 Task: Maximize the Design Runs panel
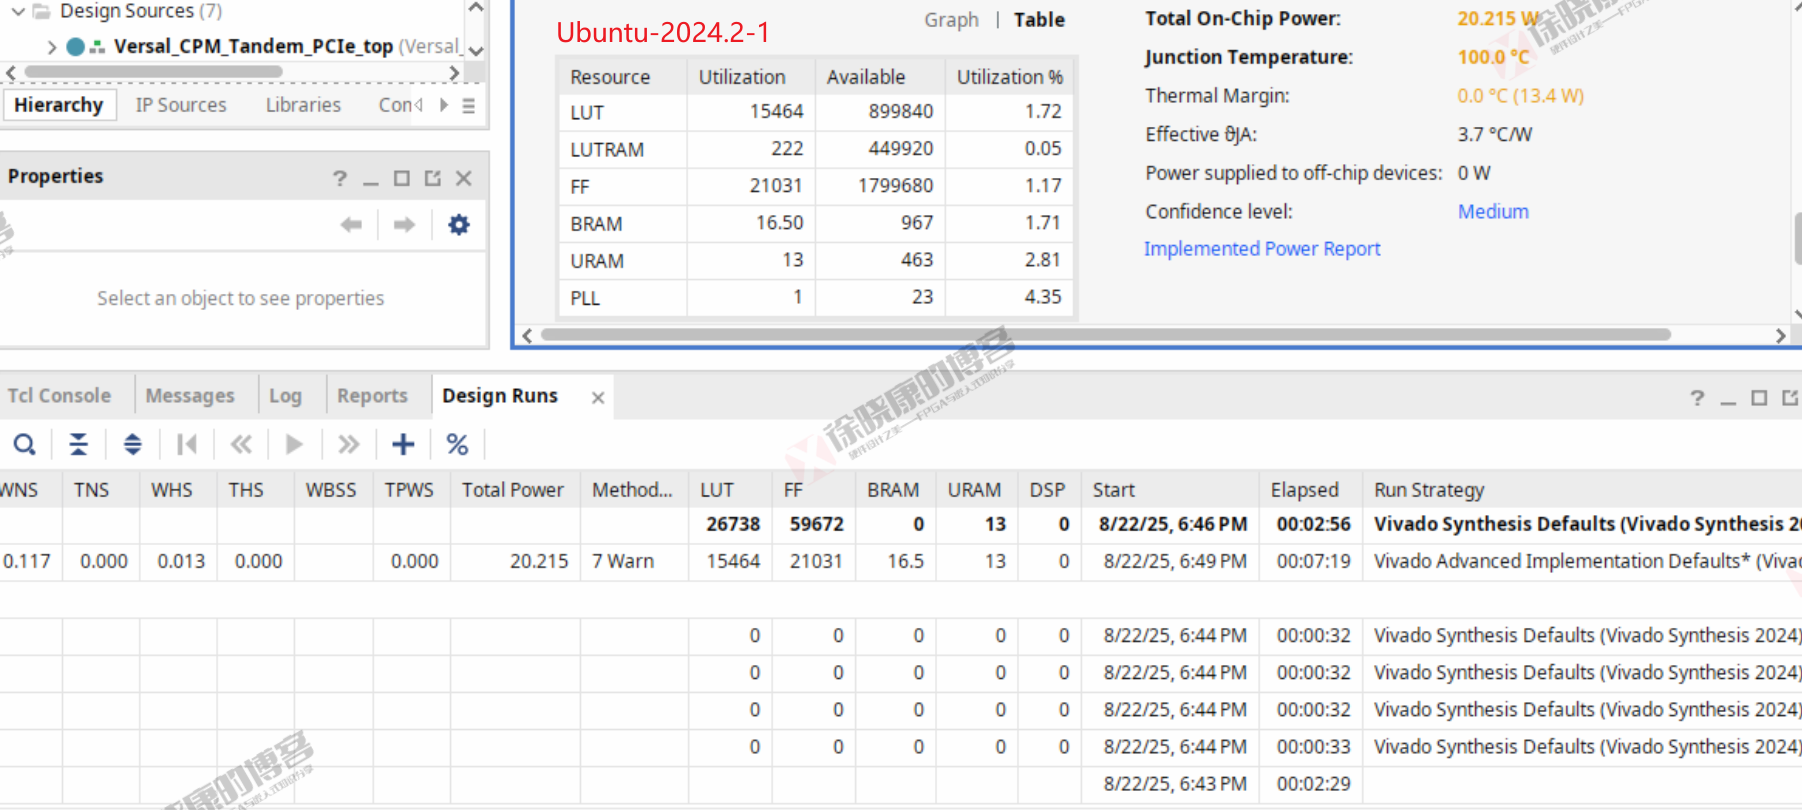click(1759, 398)
